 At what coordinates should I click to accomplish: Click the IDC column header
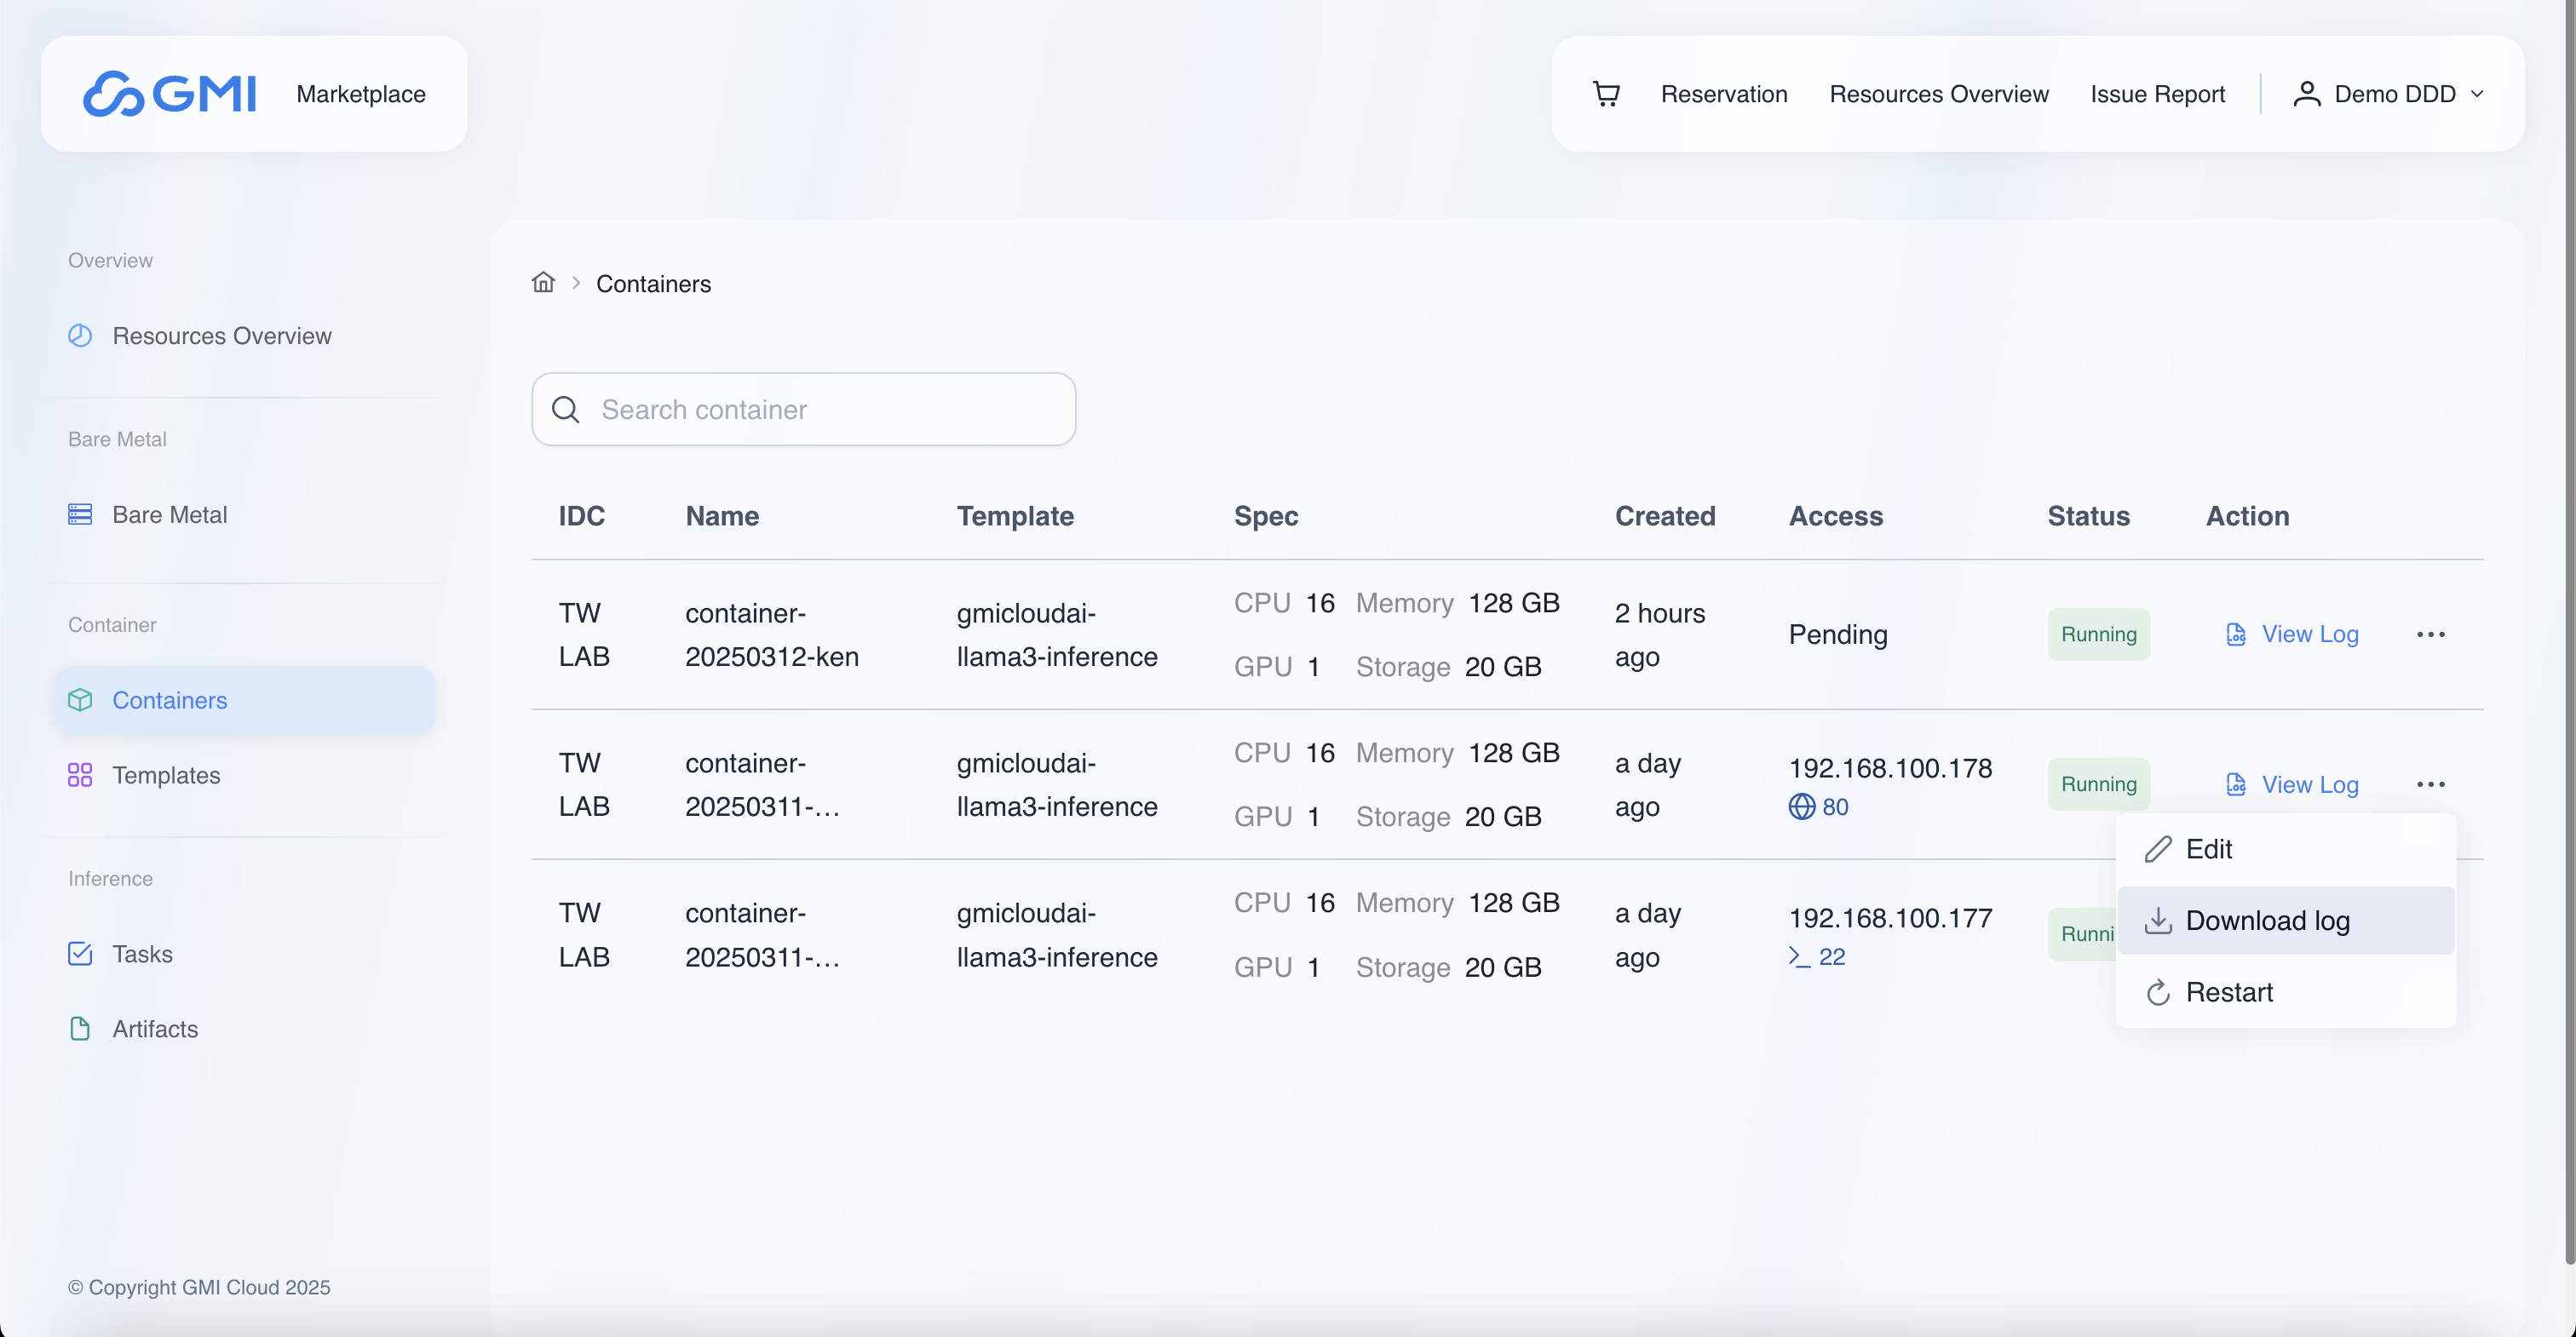pyautogui.click(x=581, y=515)
